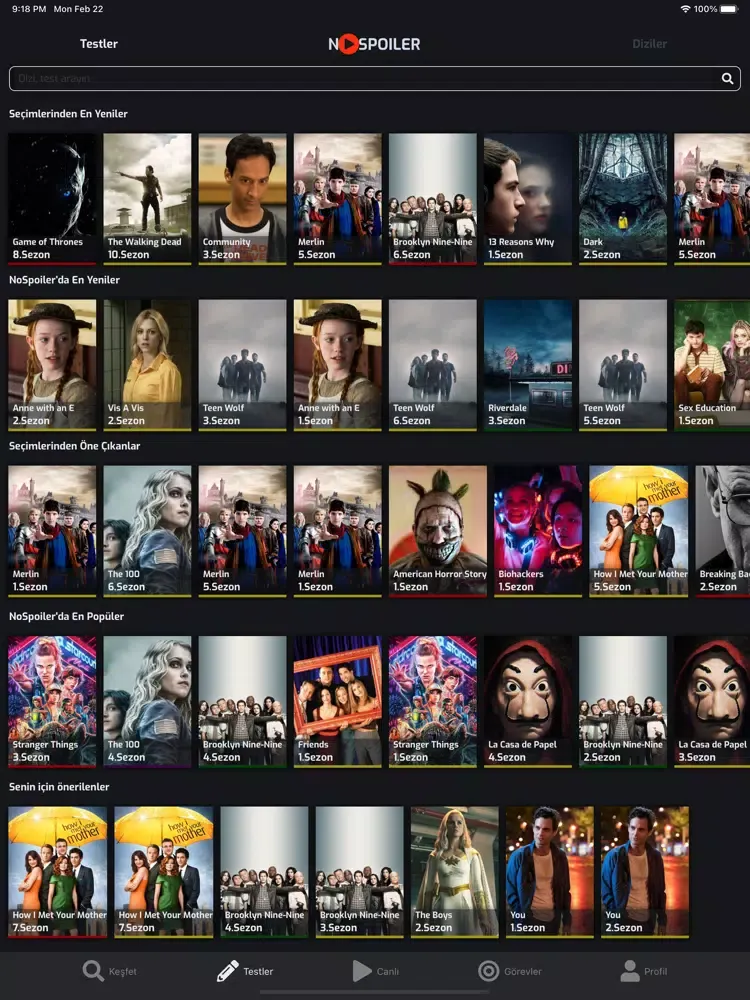This screenshot has width=750, height=1000.
Task: Open Brooklyn Nine-Nine 6.Sezon poster
Action: click(433, 198)
